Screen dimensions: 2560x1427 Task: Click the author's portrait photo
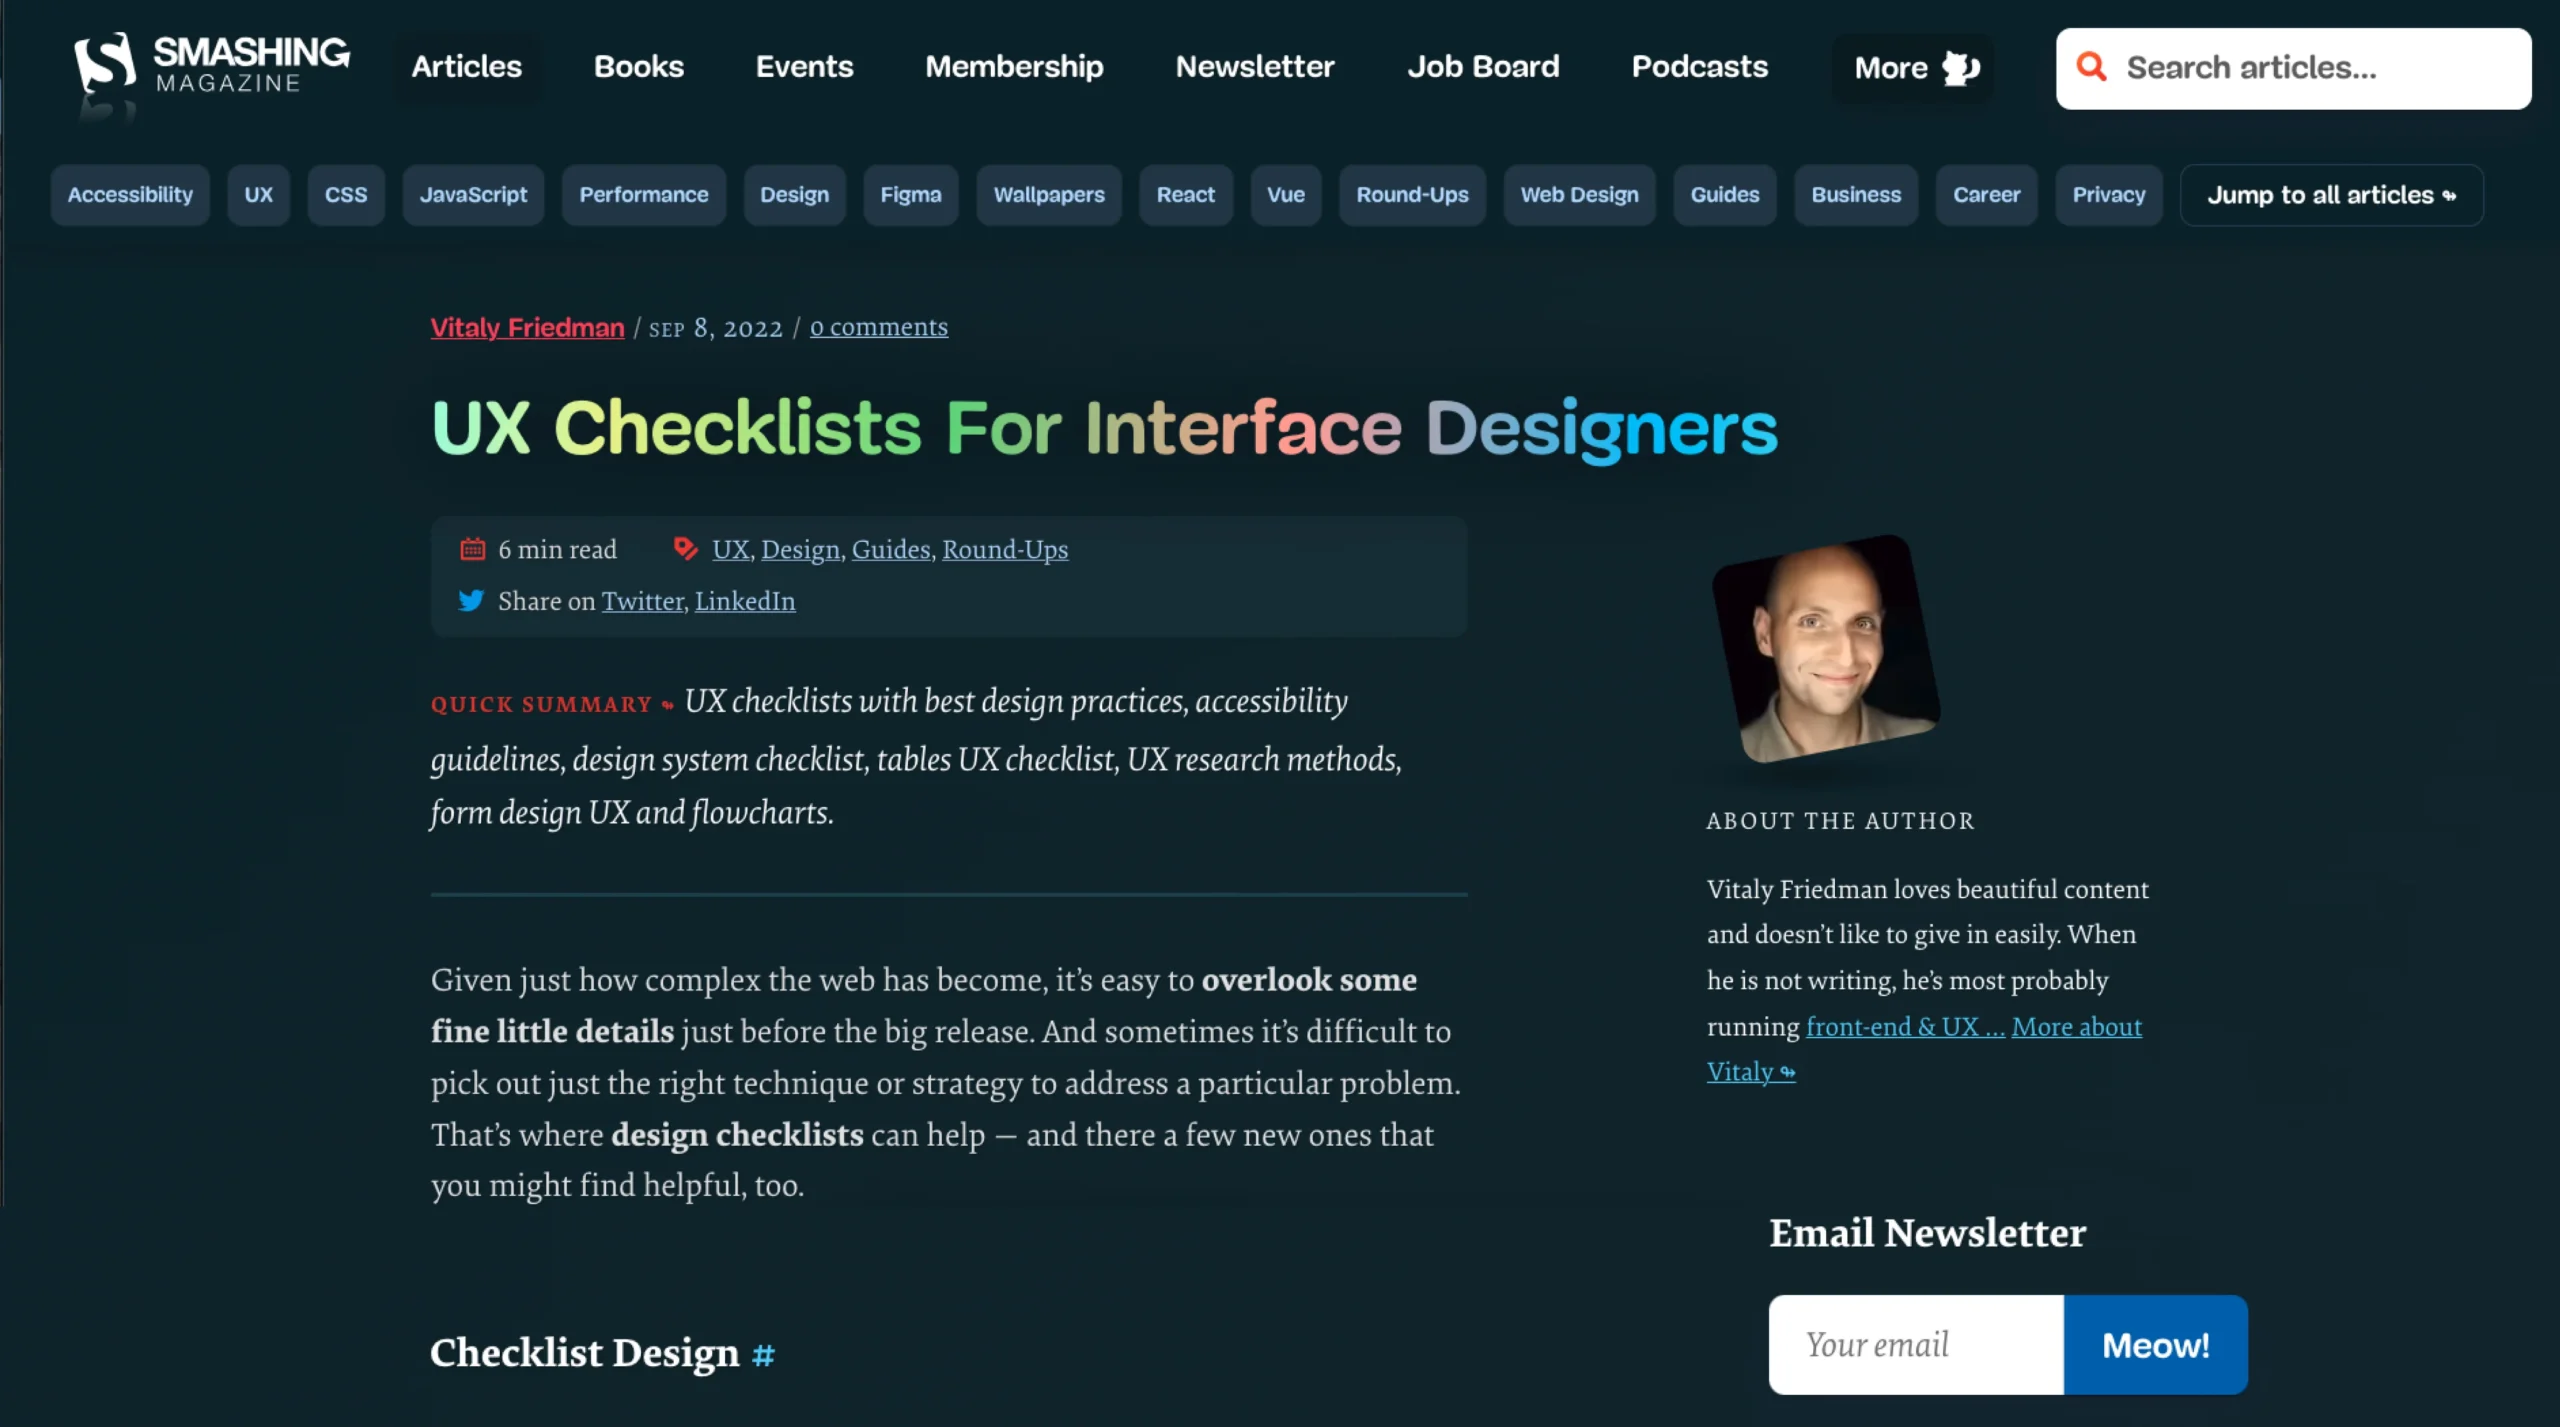point(1826,648)
